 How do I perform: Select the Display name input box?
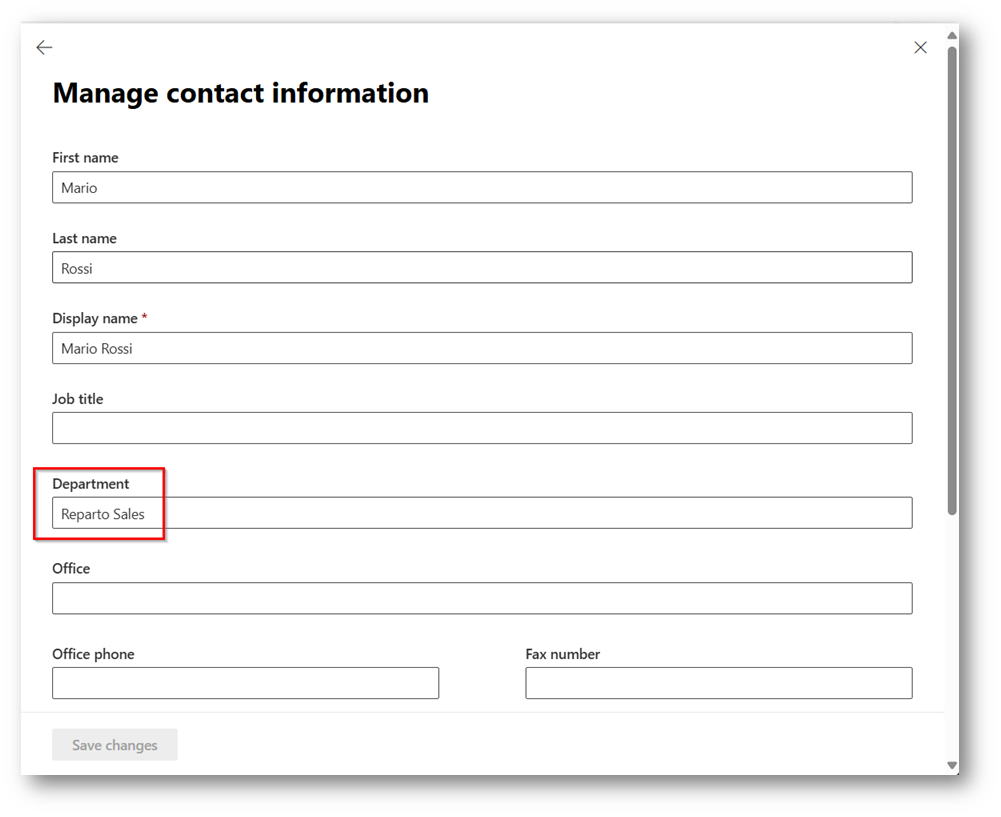point(481,348)
